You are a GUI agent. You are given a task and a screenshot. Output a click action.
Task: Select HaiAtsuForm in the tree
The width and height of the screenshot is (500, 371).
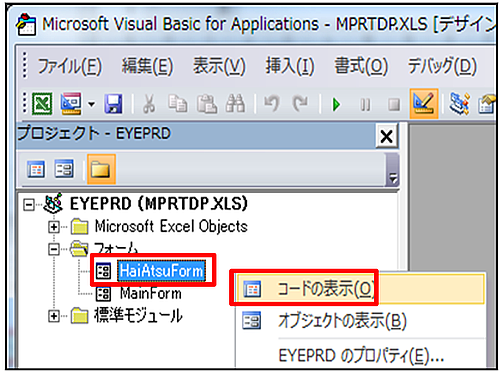click(161, 271)
